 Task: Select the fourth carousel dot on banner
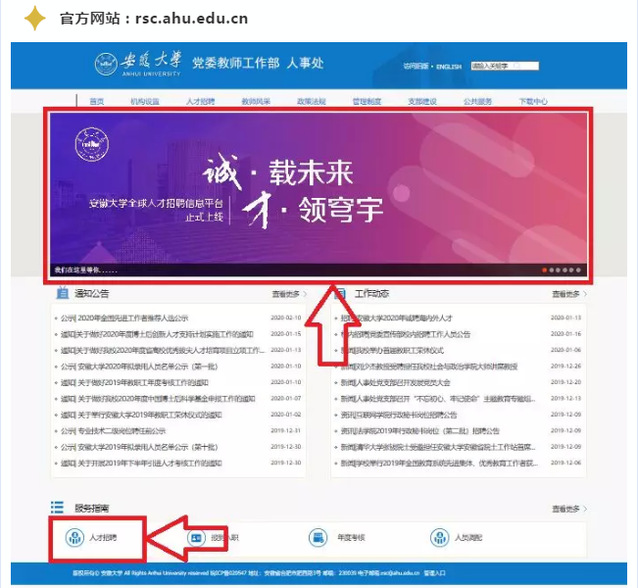click(x=565, y=270)
